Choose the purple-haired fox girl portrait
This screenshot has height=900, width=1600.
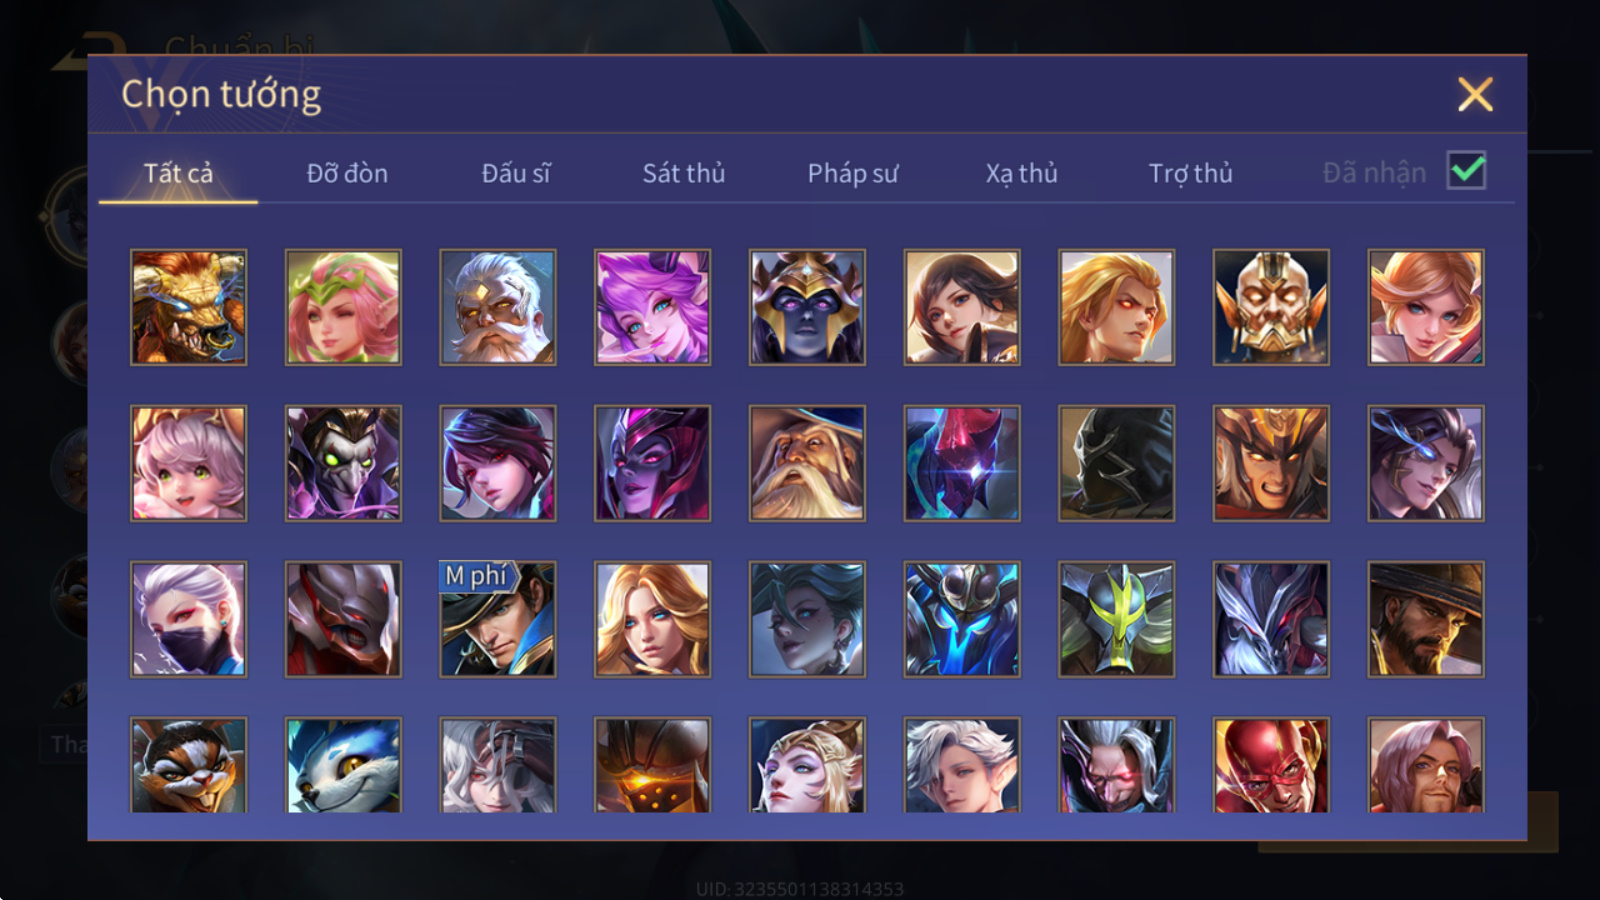tap(652, 307)
